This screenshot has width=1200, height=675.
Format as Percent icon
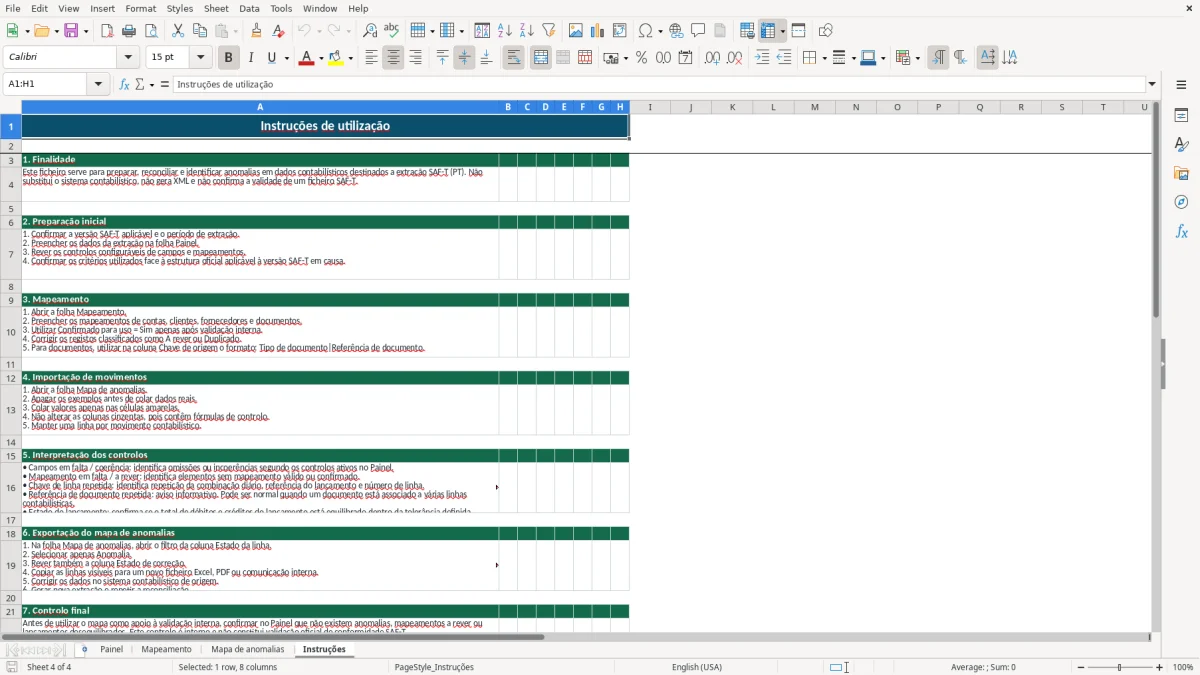click(641, 58)
